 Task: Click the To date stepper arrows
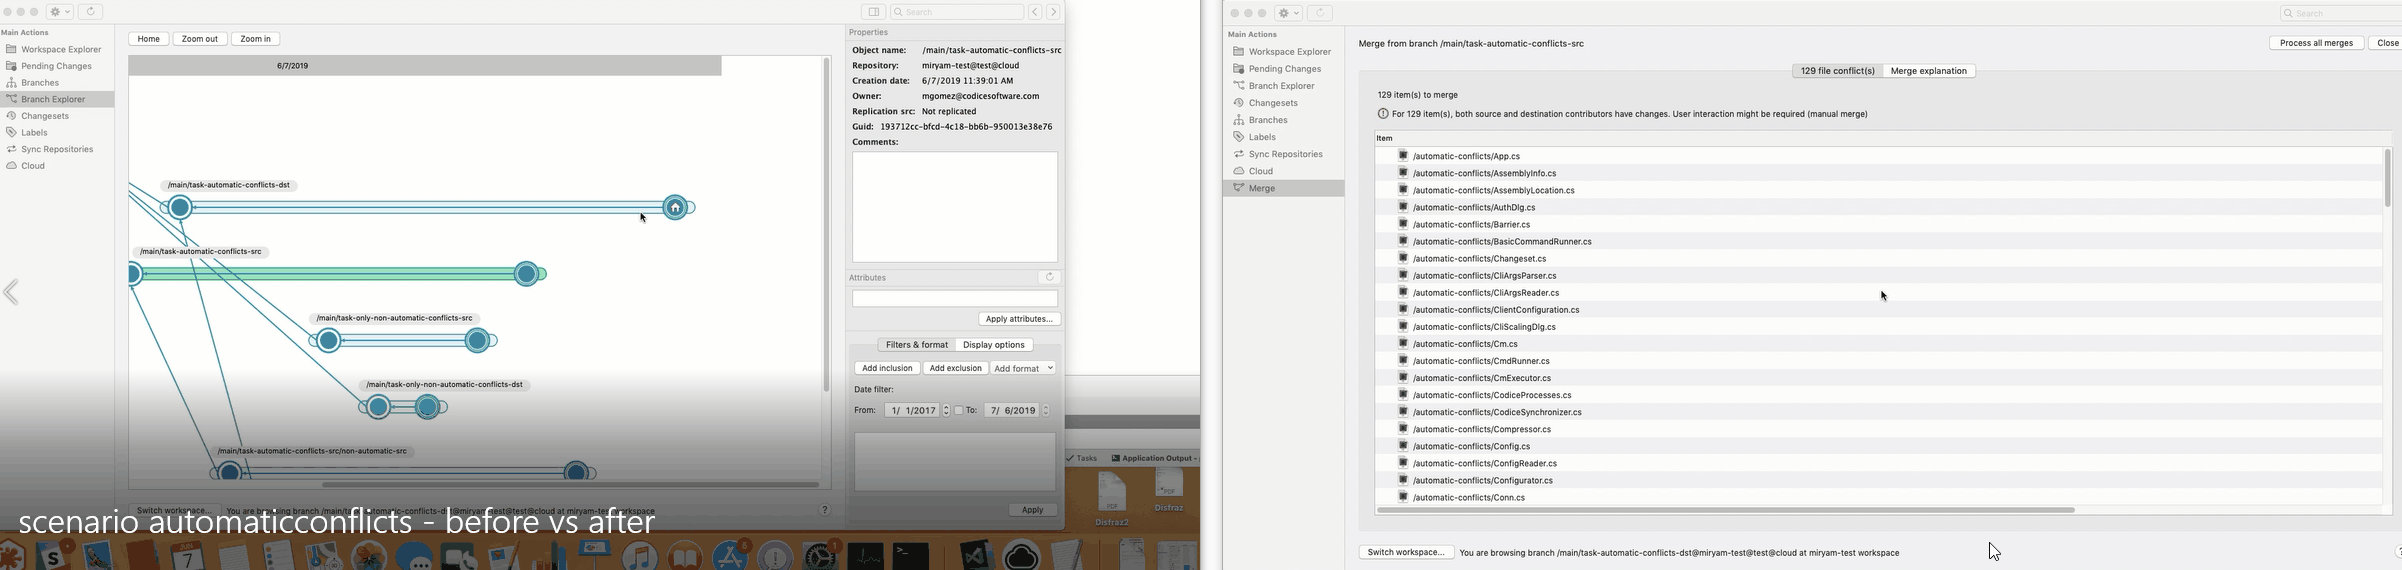click(x=1046, y=410)
